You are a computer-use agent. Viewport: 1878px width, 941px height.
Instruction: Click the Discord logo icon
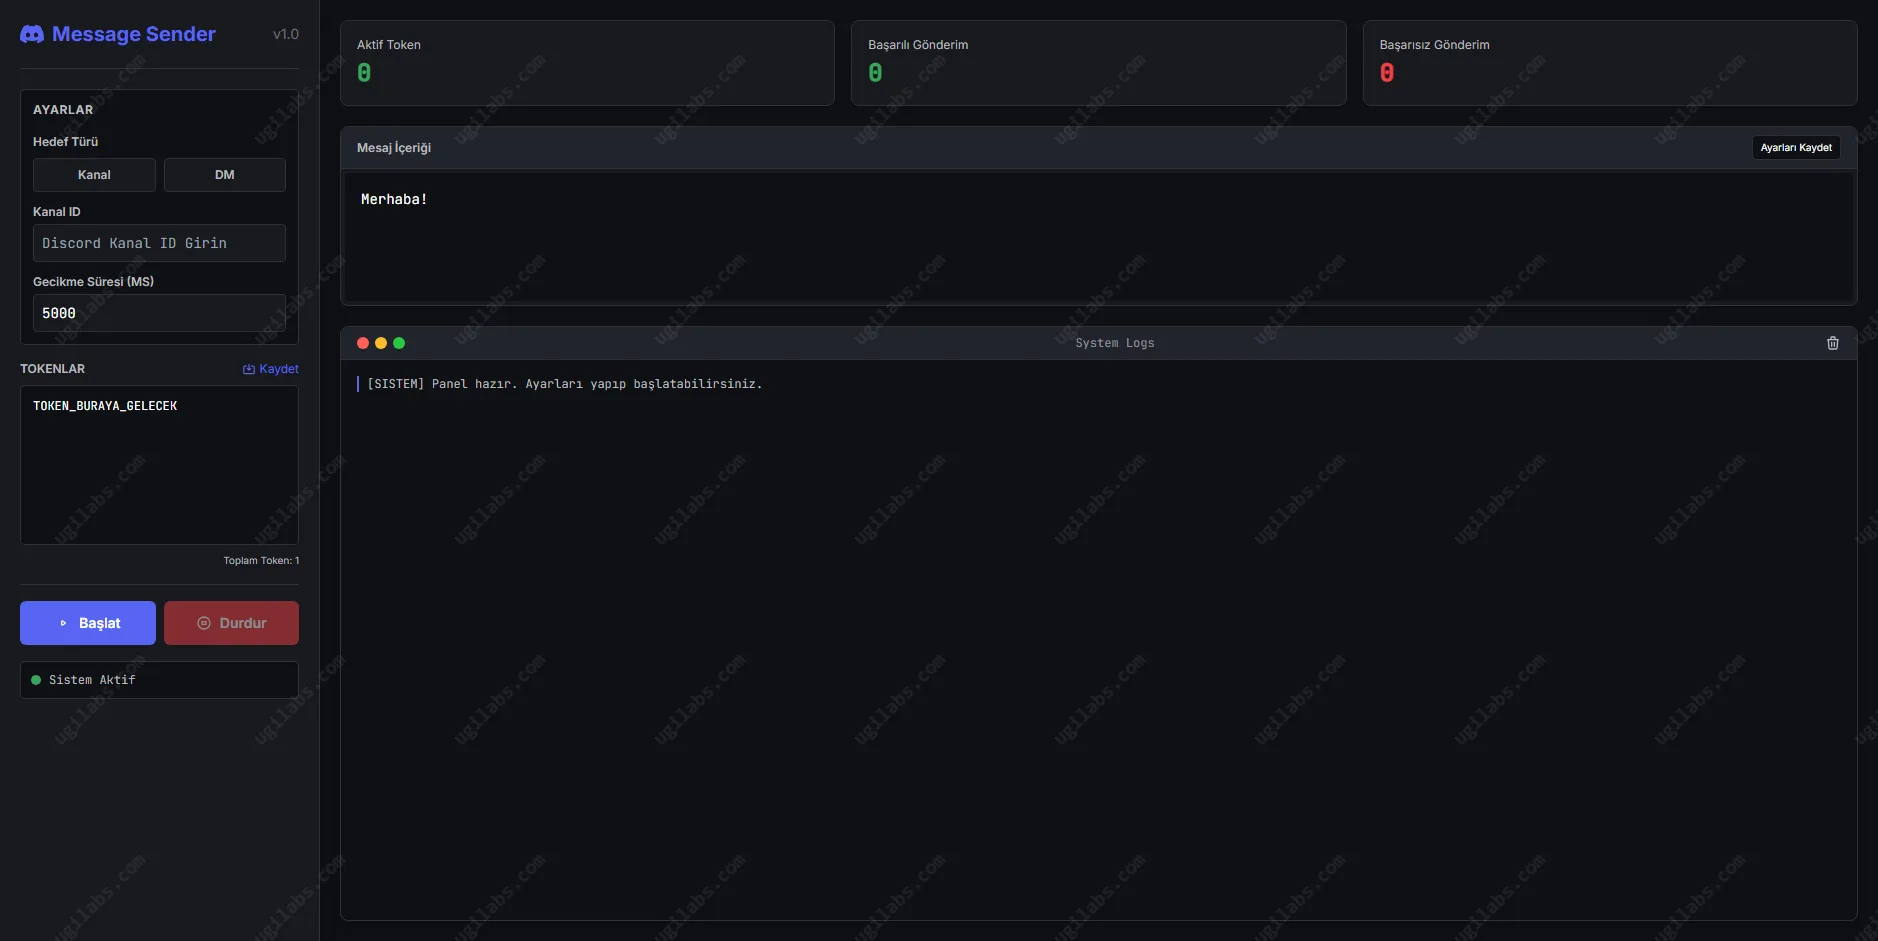[32, 34]
